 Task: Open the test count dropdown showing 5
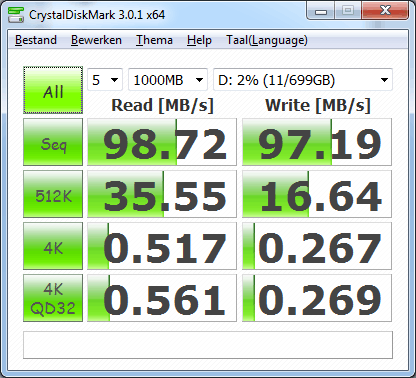pos(105,80)
